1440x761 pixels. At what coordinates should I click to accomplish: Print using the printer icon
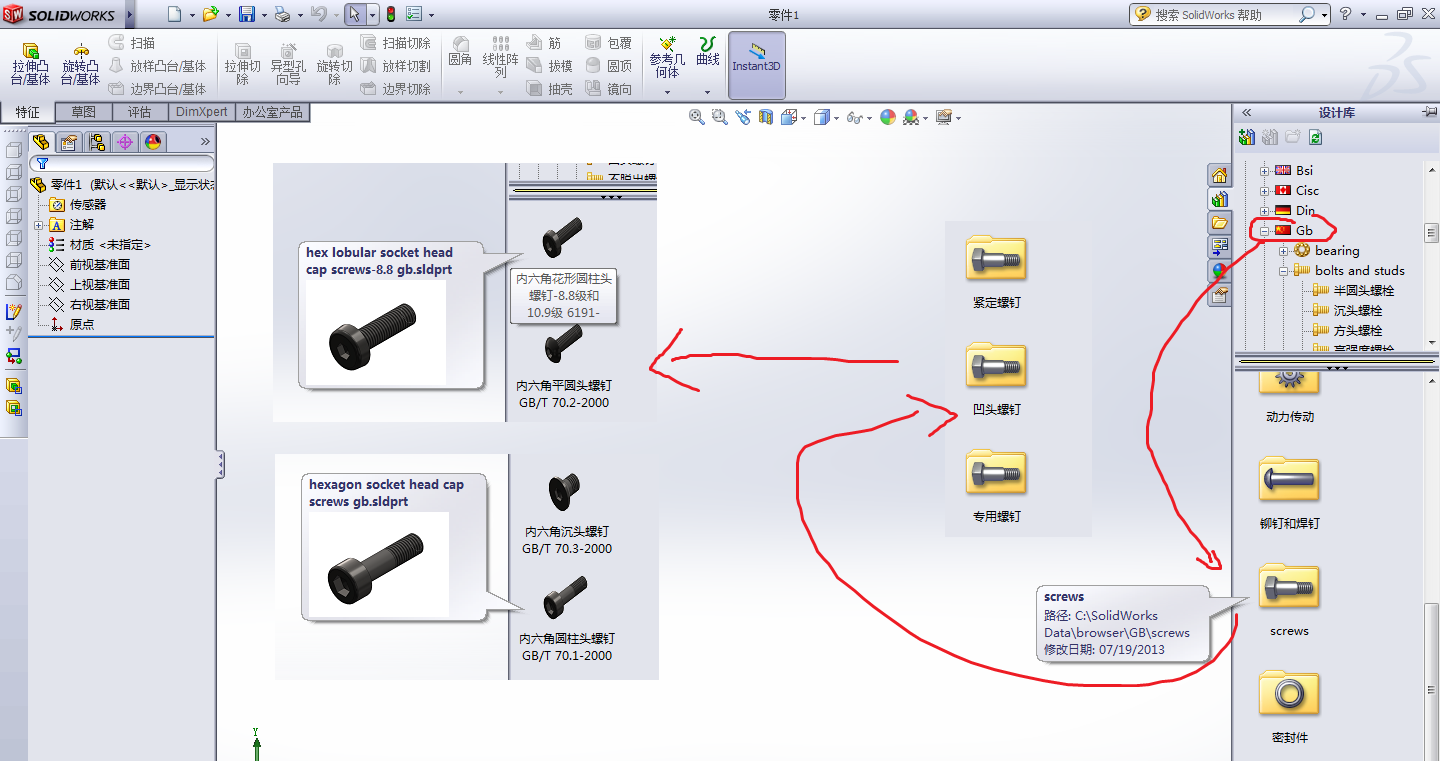coord(282,14)
